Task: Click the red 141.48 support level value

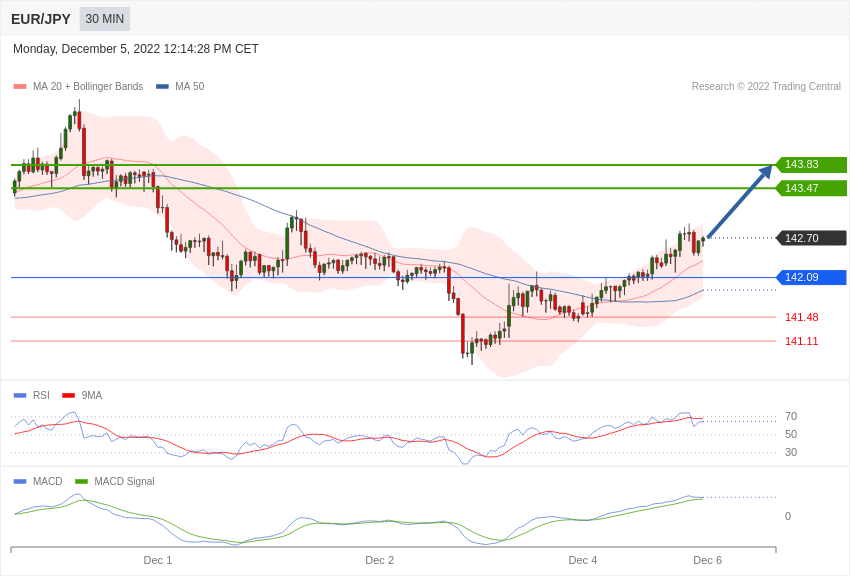Action: (x=802, y=317)
